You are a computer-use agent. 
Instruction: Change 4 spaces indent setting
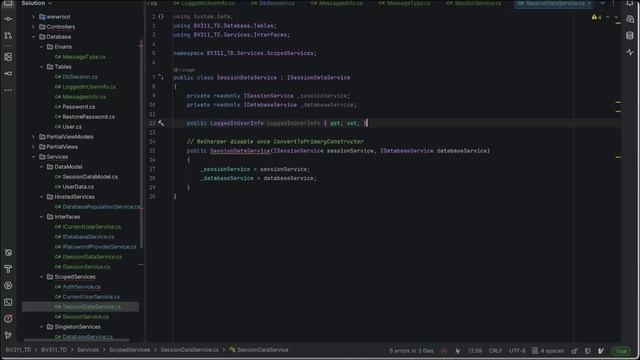(552, 351)
